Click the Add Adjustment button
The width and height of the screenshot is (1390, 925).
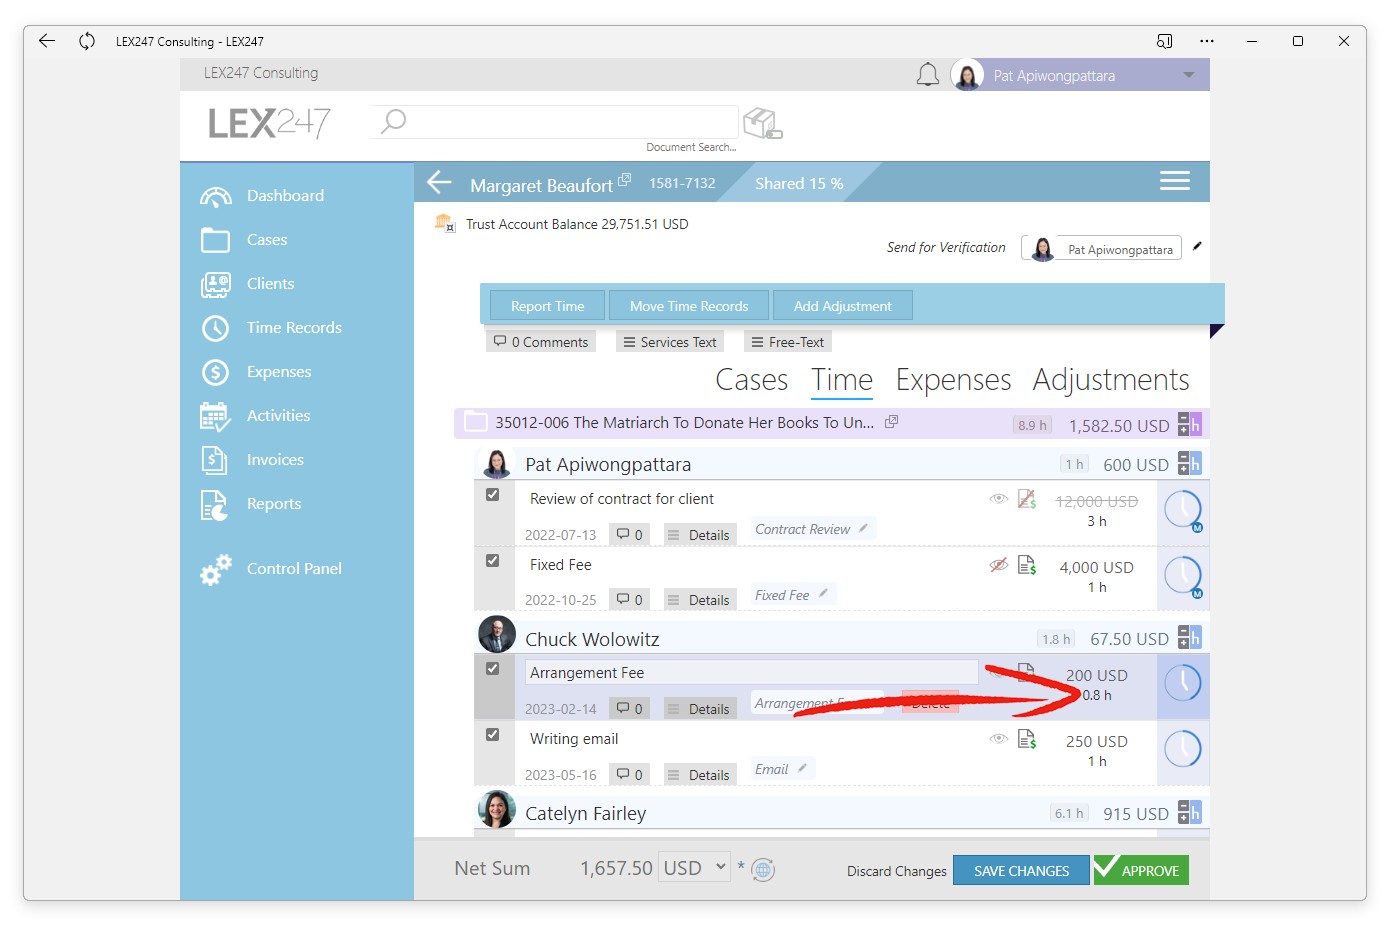coord(842,306)
